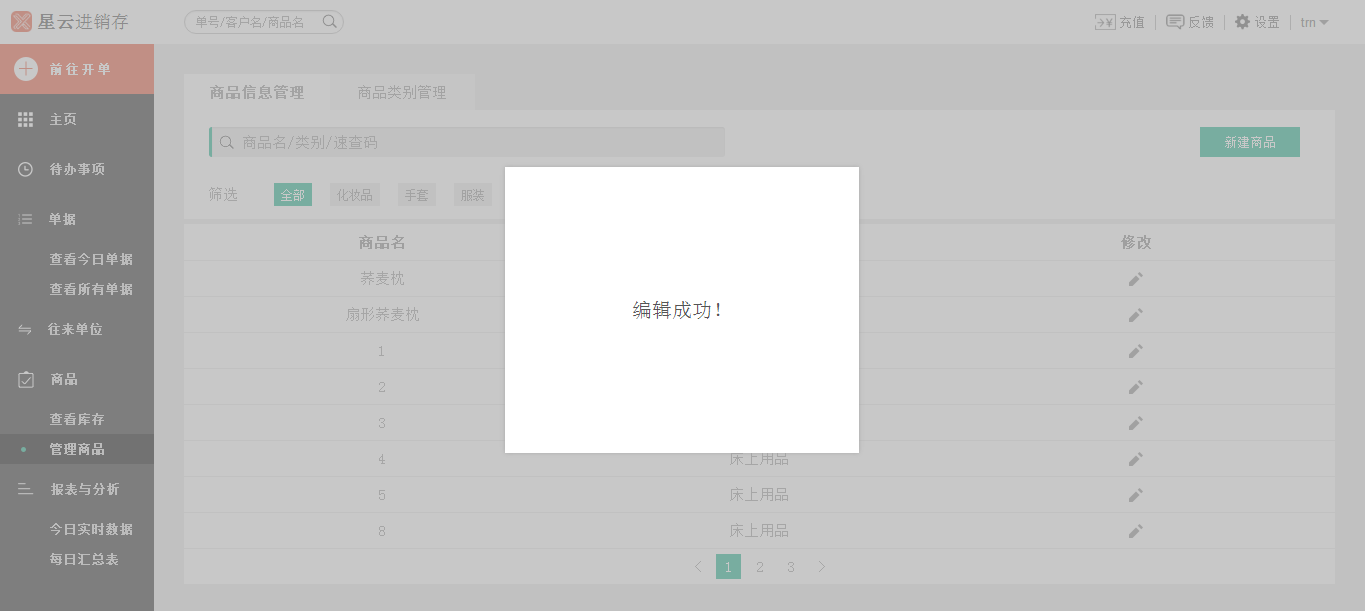The width and height of the screenshot is (1365, 611).
Task: Open the 充值 recharge icon
Action: tap(1105, 22)
